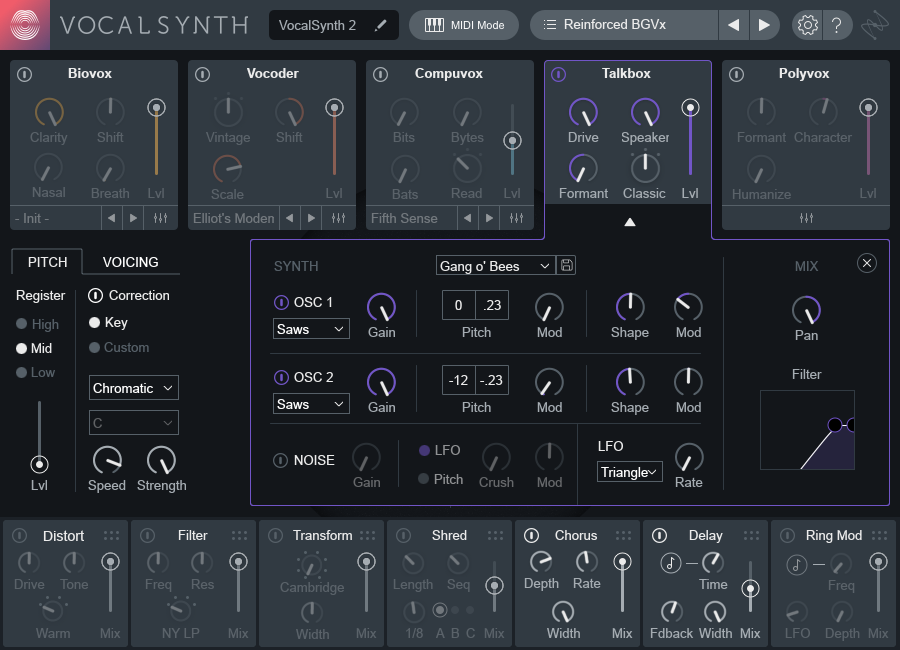This screenshot has width=900, height=650.
Task: Go to previous global preset
Action: coord(734,25)
